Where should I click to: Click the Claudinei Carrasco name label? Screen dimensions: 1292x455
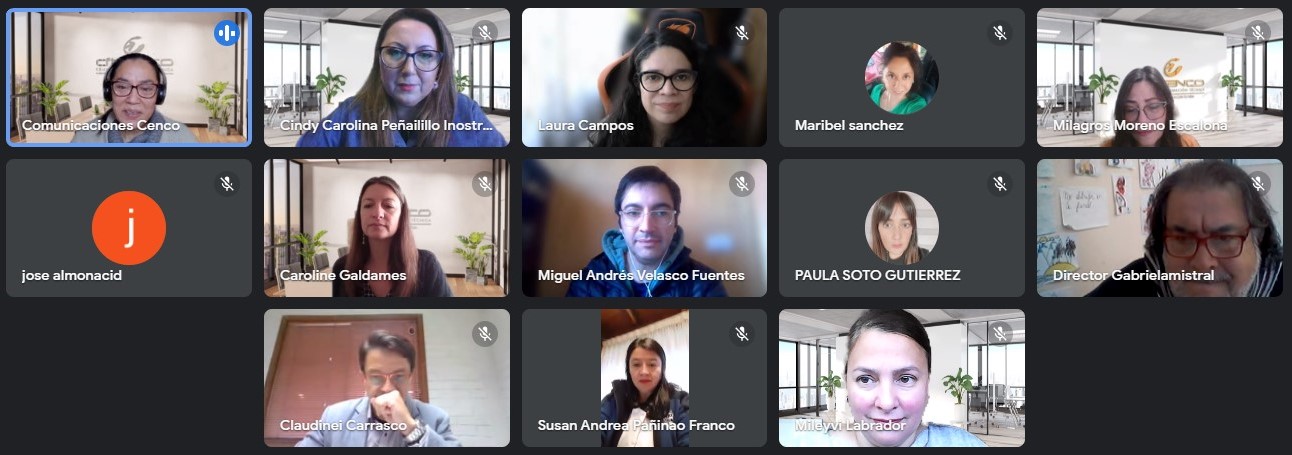coord(344,425)
